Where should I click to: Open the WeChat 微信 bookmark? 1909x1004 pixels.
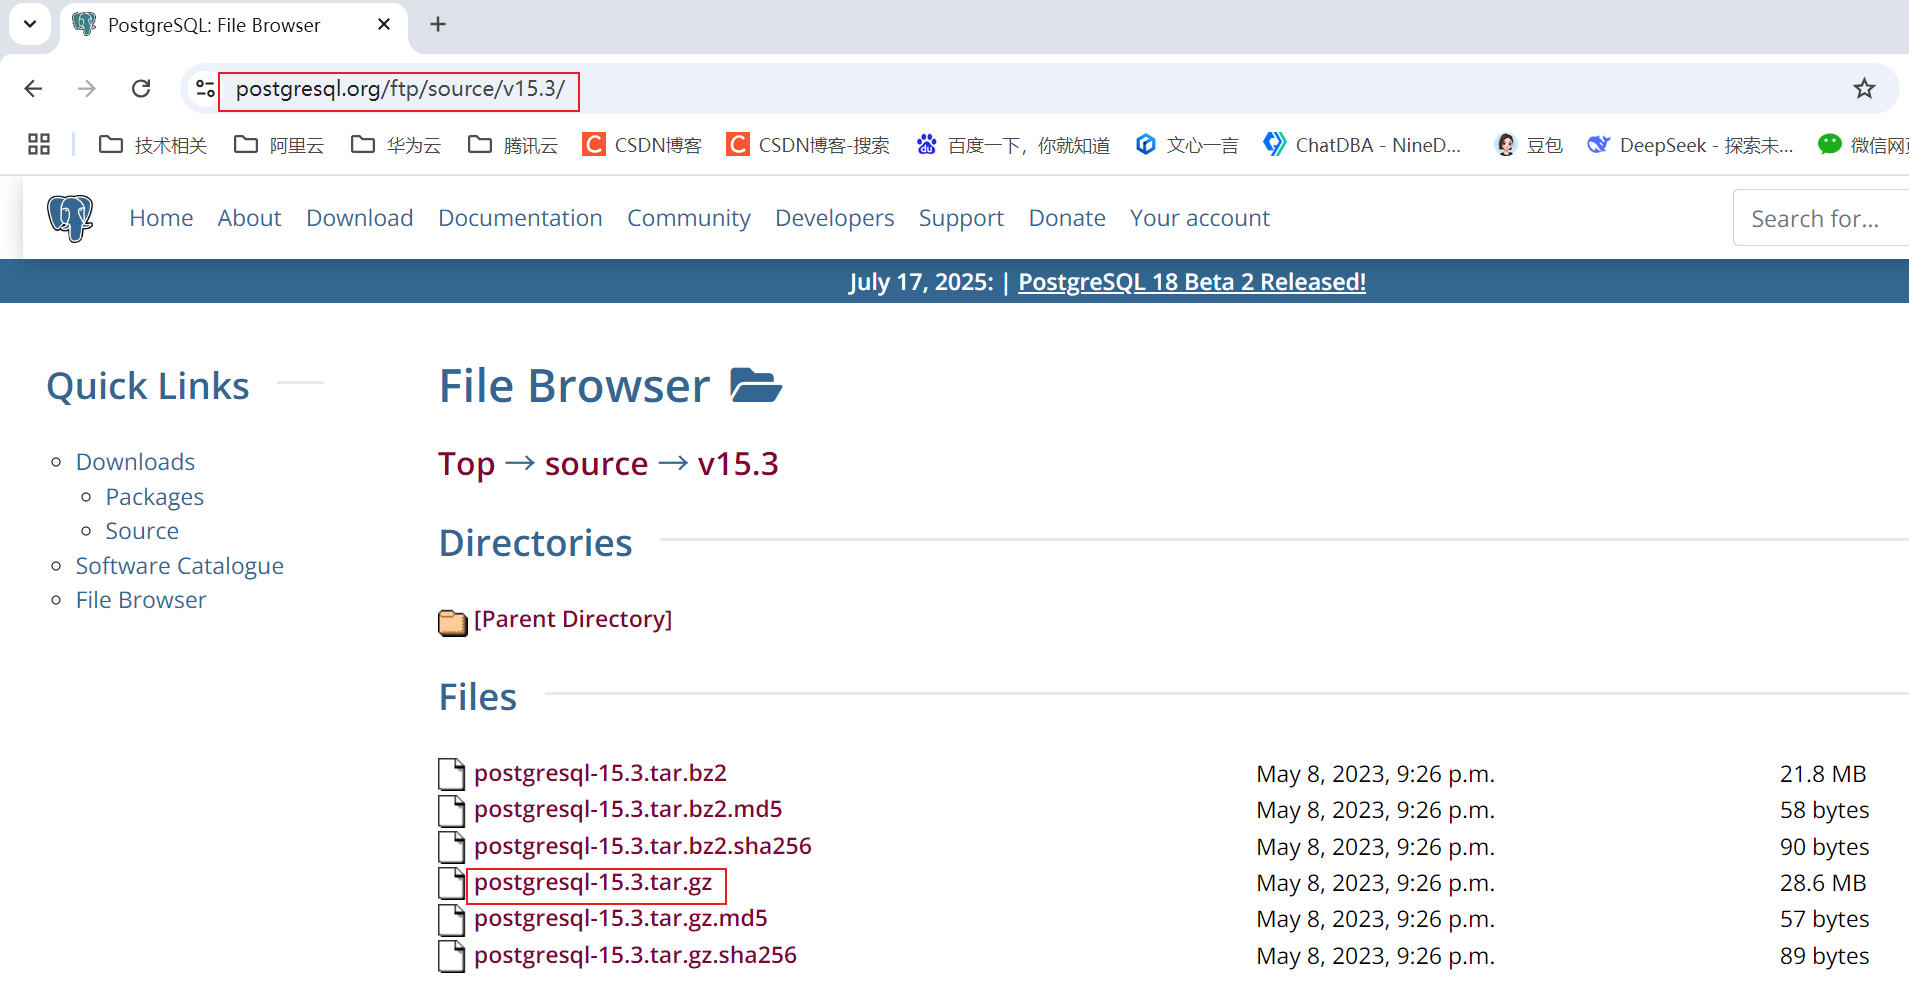(1862, 146)
